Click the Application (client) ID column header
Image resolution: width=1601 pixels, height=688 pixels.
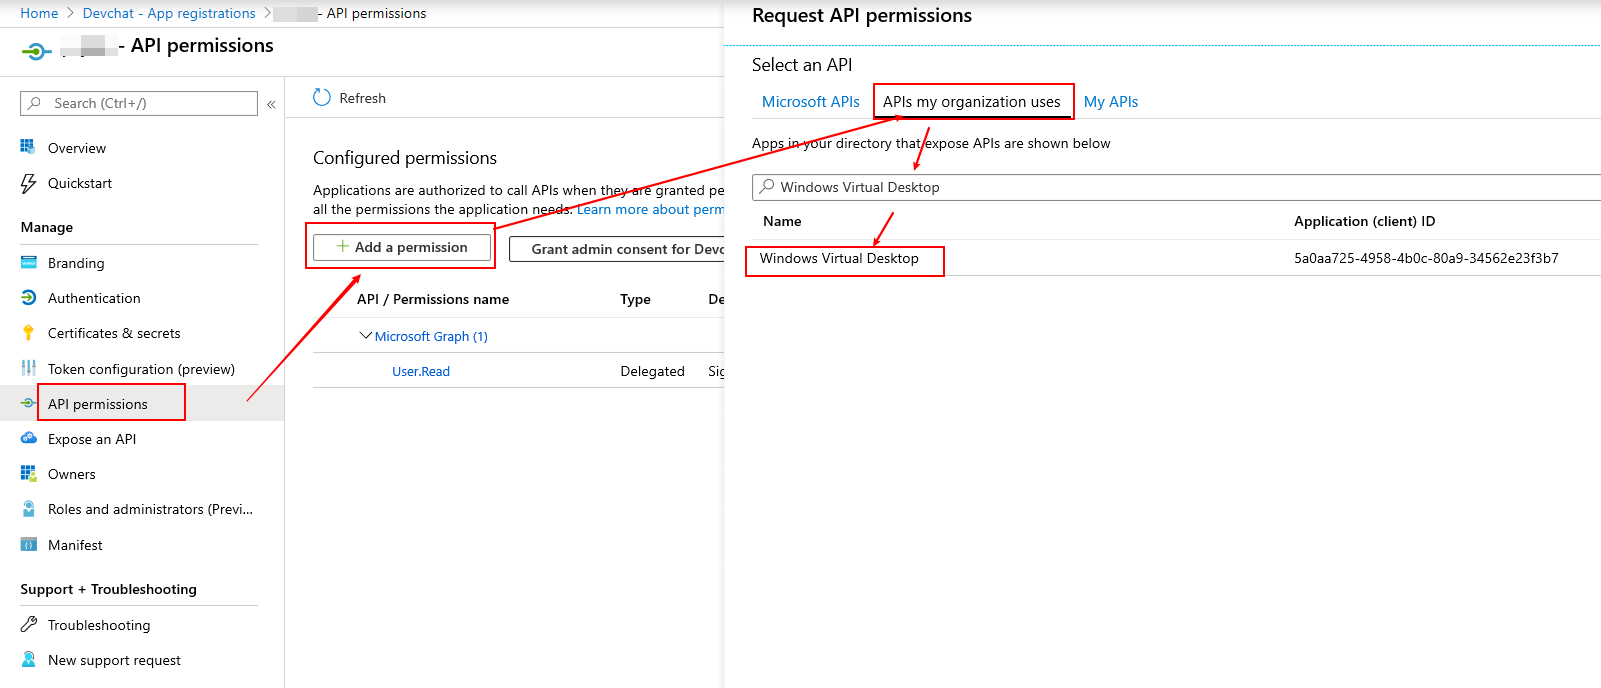coord(1364,221)
